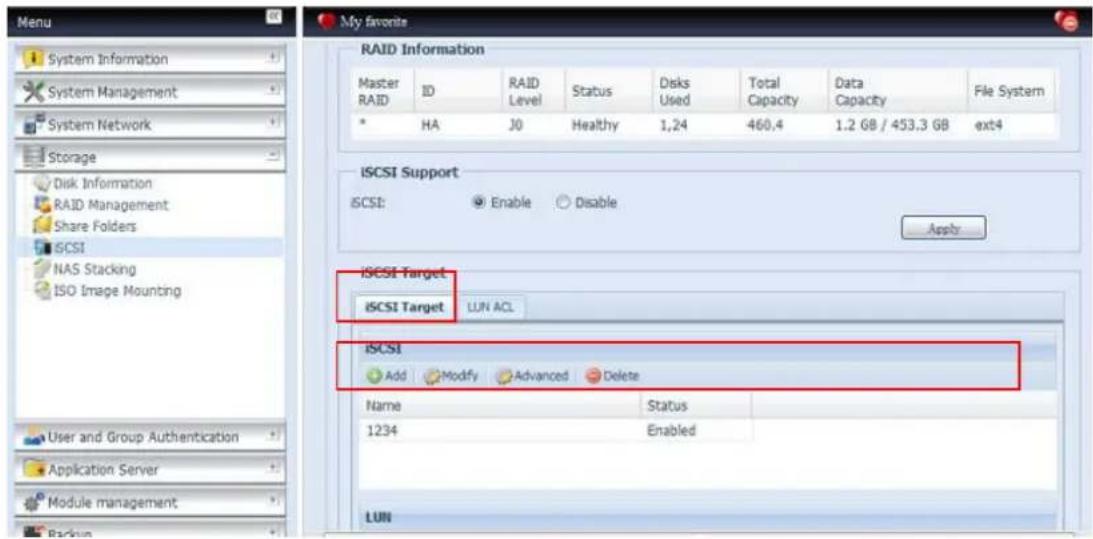
Task: Click the System Management tools icon
Action: 32,92
